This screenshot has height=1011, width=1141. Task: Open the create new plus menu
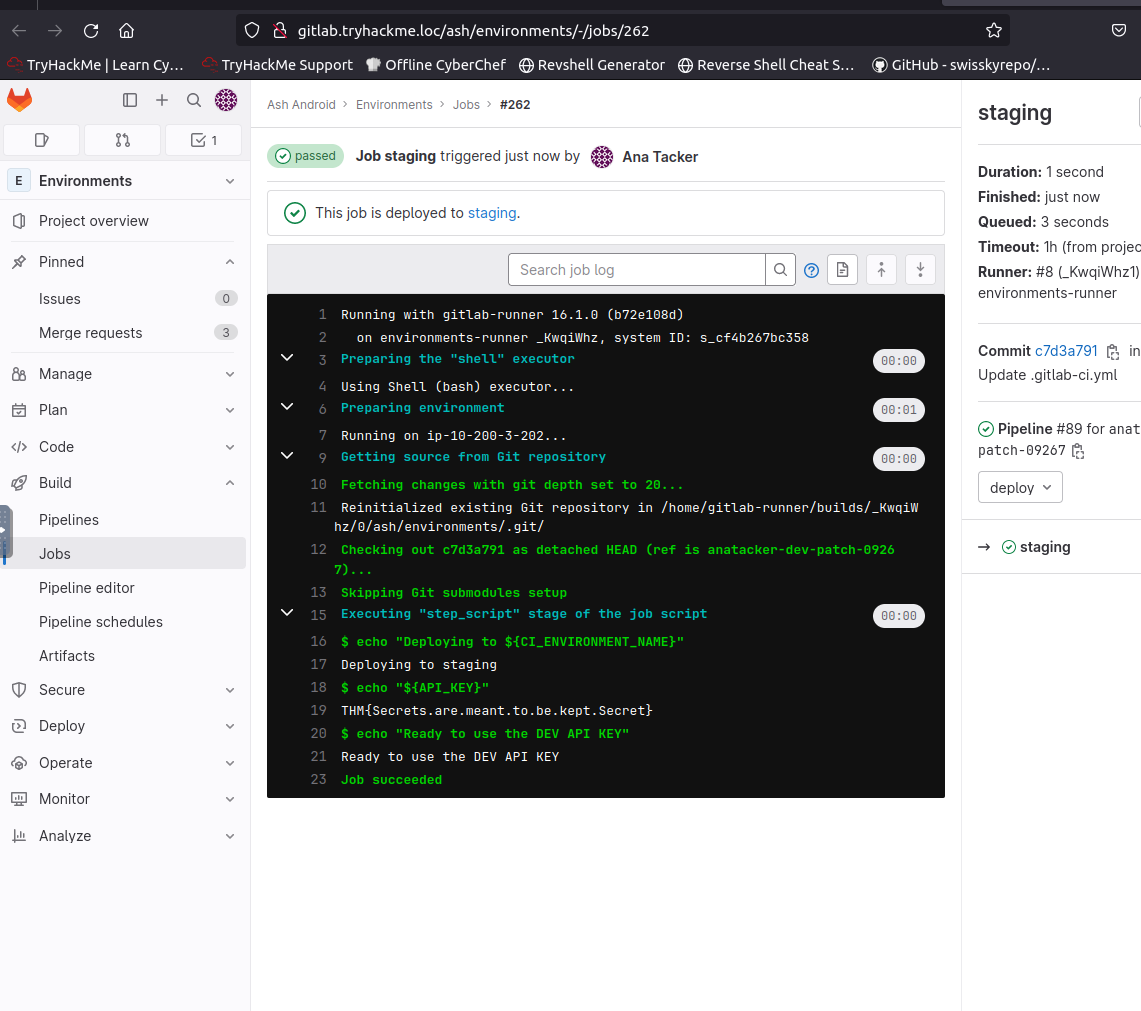pos(162,100)
